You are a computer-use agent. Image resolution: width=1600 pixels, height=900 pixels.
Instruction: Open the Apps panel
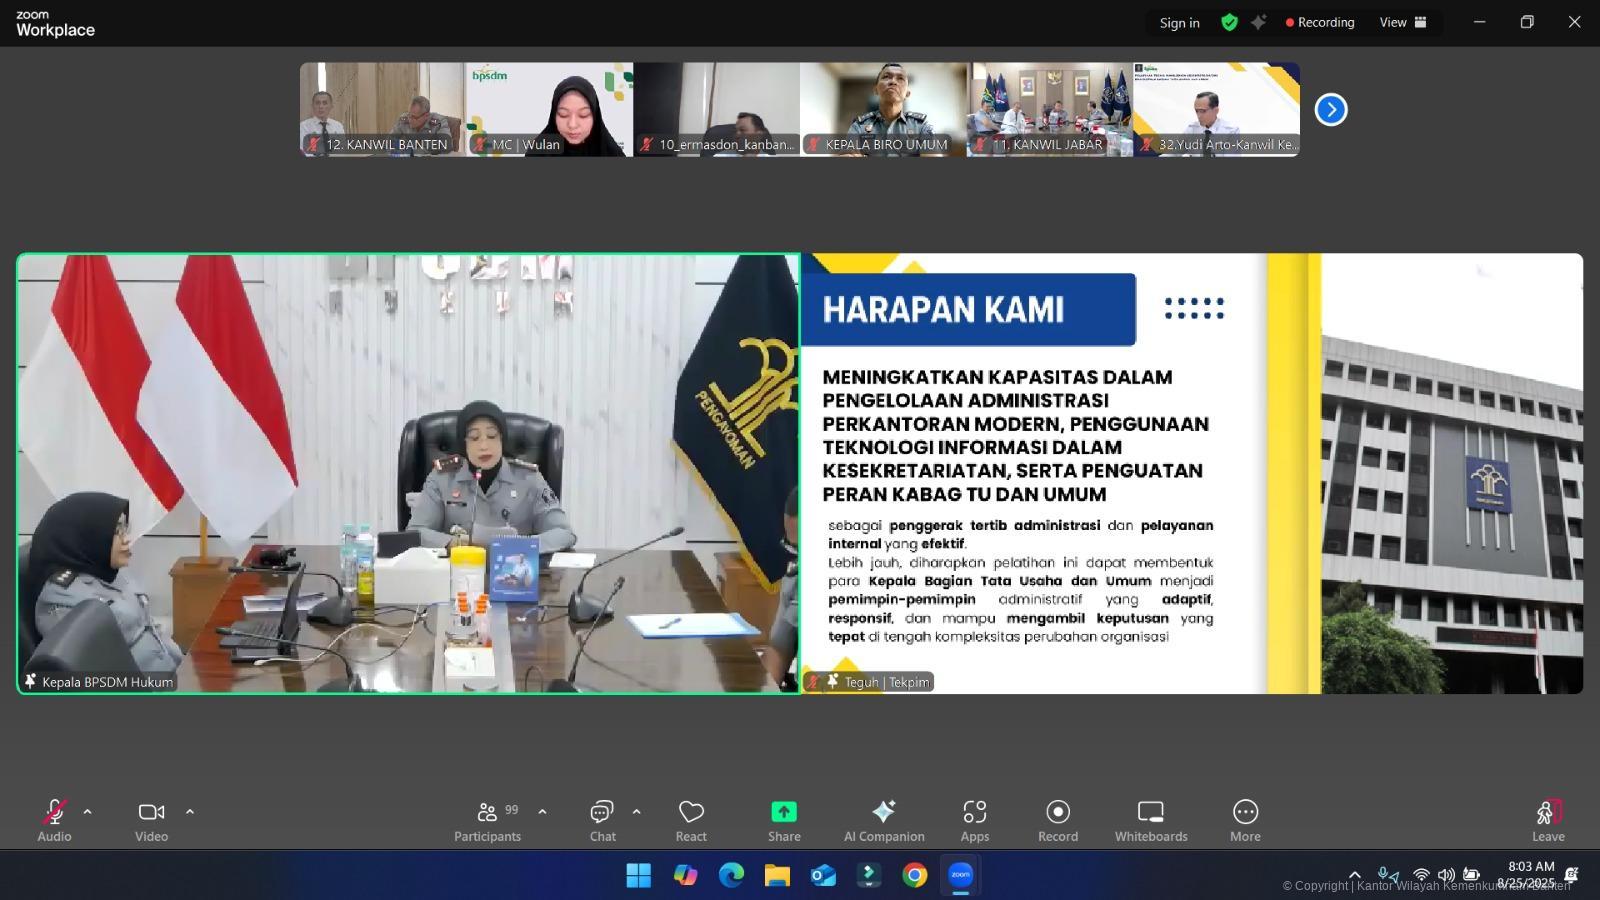(974, 820)
